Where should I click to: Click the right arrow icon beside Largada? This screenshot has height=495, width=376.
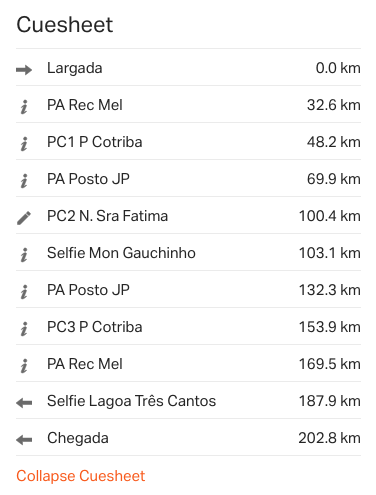(x=24, y=70)
